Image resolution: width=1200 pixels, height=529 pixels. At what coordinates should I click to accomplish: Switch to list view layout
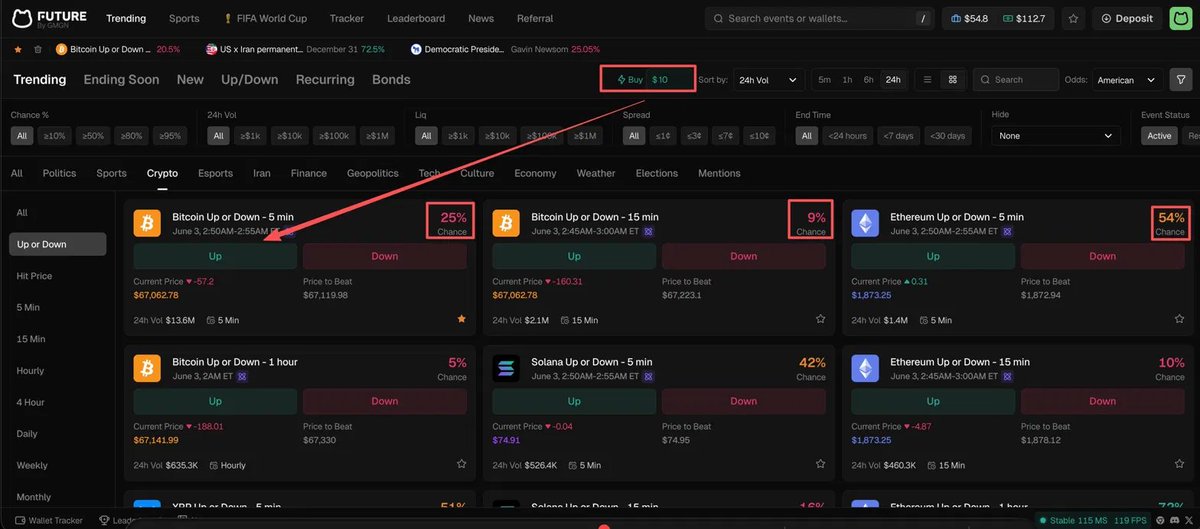928,80
